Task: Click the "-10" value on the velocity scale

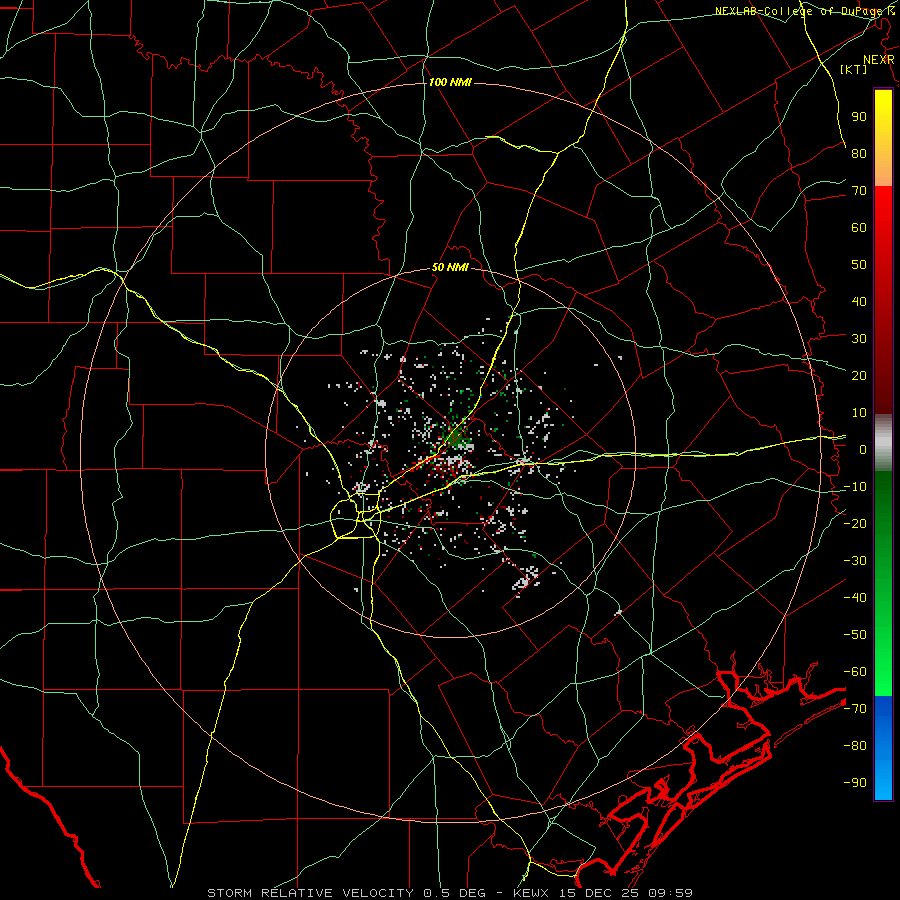Action: (855, 487)
